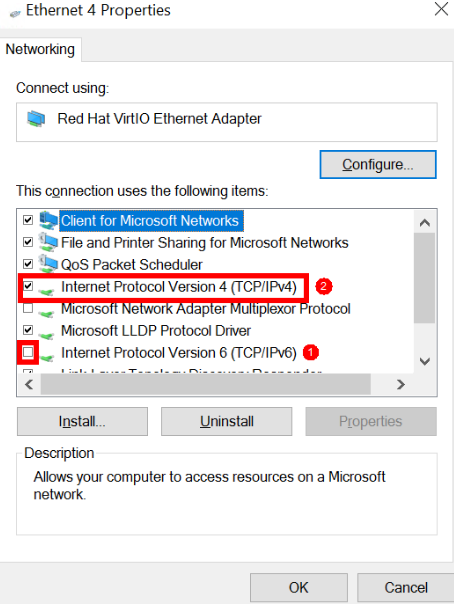Click the list's scroll up arrow

click(425, 223)
